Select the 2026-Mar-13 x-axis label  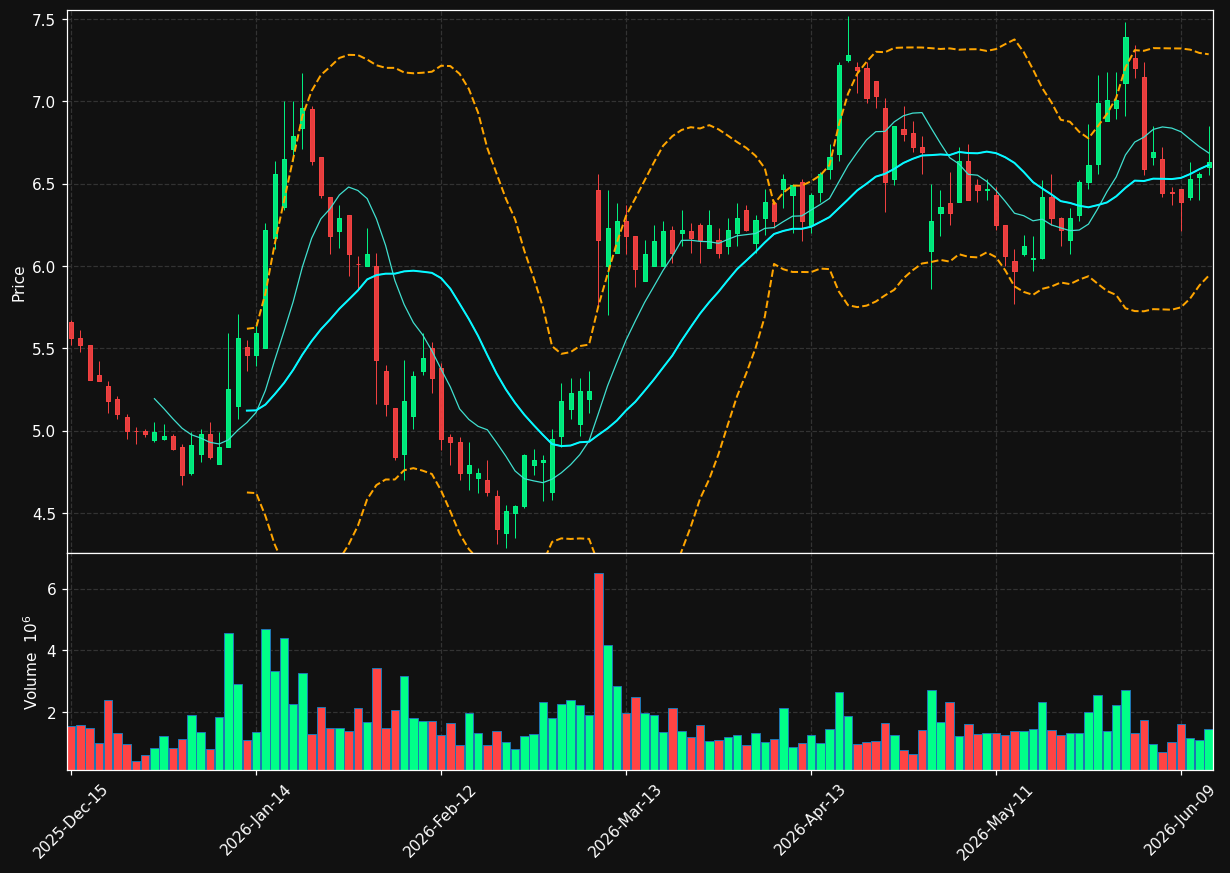click(625, 821)
